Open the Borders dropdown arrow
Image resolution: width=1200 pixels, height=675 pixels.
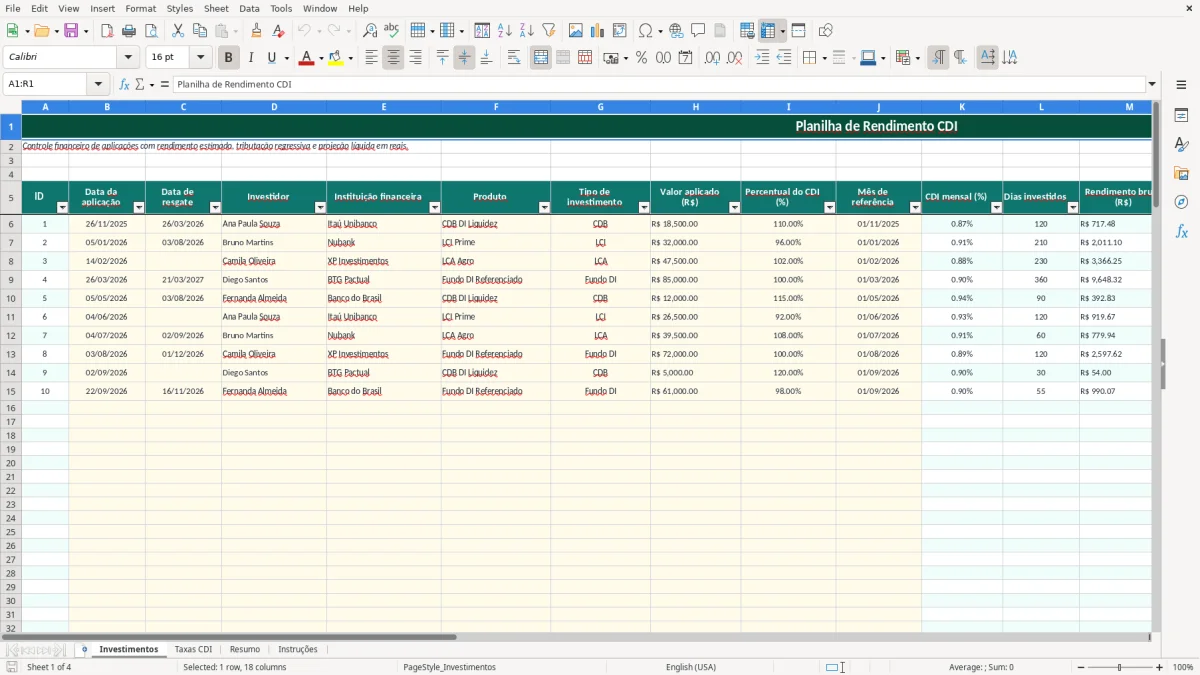[x=824, y=58]
